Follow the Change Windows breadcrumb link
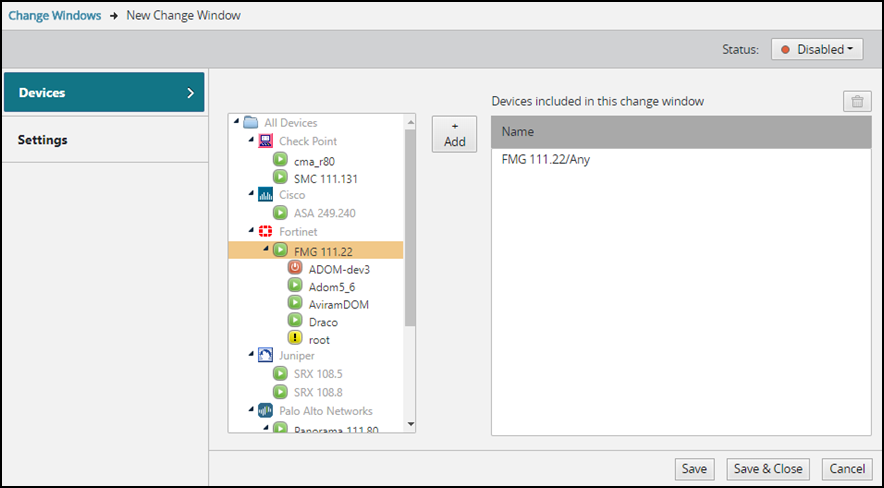The height and width of the screenshot is (488, 884). click(x=55, y=16)
